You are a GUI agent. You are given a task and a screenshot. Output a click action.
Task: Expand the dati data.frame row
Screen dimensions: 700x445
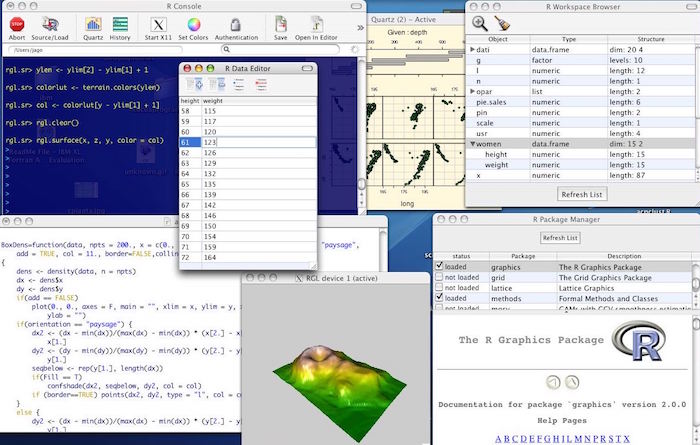click(474, 49)
